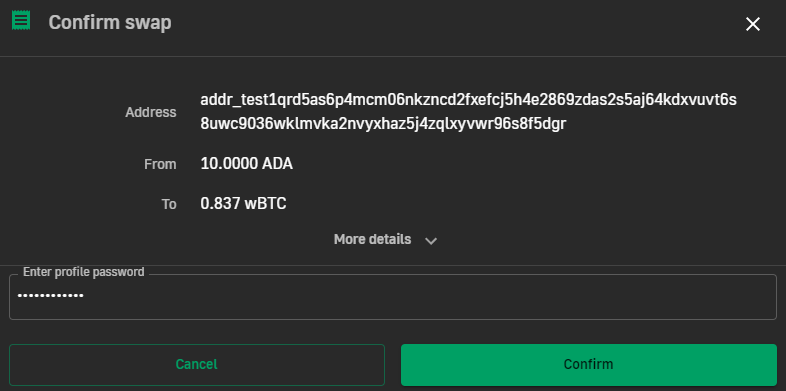The height and width of the screenshot is (391, 786).
Task: Open the More details text link
Action: pyautogui.click(x=372, y=239)
